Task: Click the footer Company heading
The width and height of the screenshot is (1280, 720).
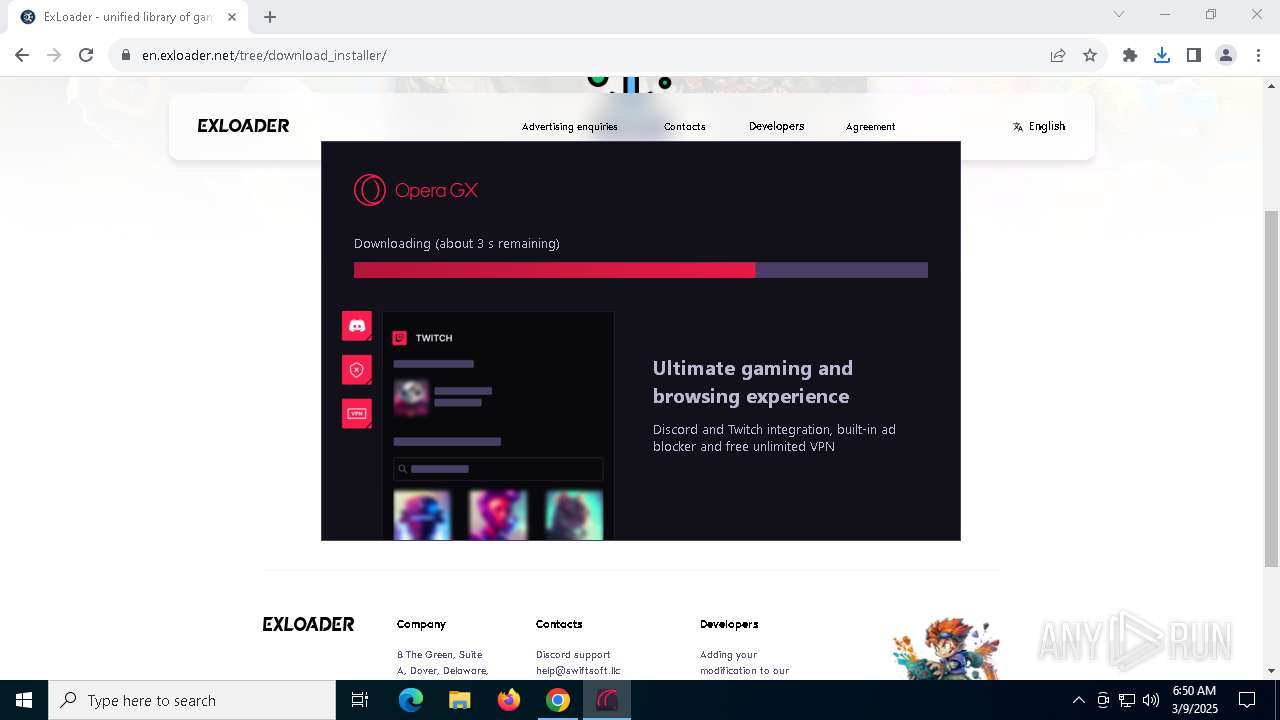Action: tap(421, 624)
